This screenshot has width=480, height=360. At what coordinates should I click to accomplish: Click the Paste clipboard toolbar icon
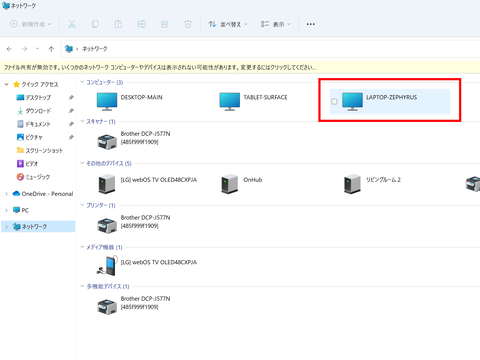118,24
